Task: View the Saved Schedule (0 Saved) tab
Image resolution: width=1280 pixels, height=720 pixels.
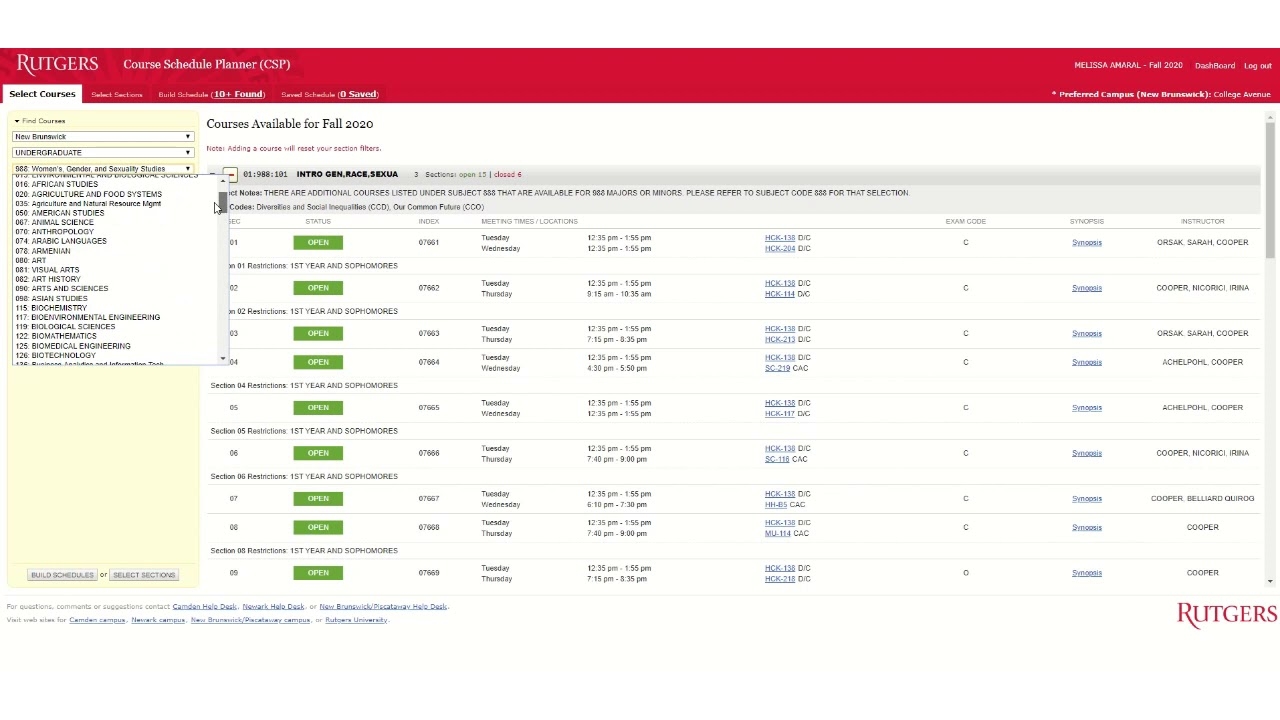Action: (x=330, y=93)
